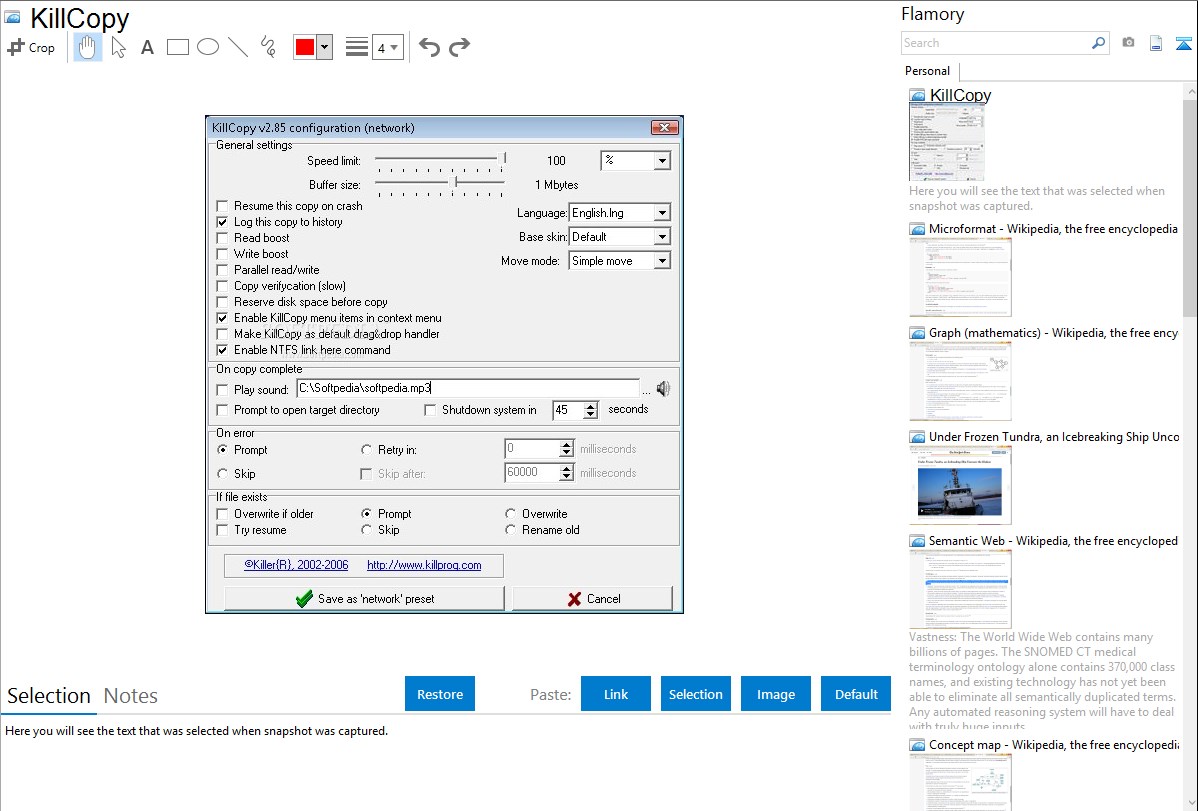Select the straight line tool

pyautogui.click(x=238, y=47)
